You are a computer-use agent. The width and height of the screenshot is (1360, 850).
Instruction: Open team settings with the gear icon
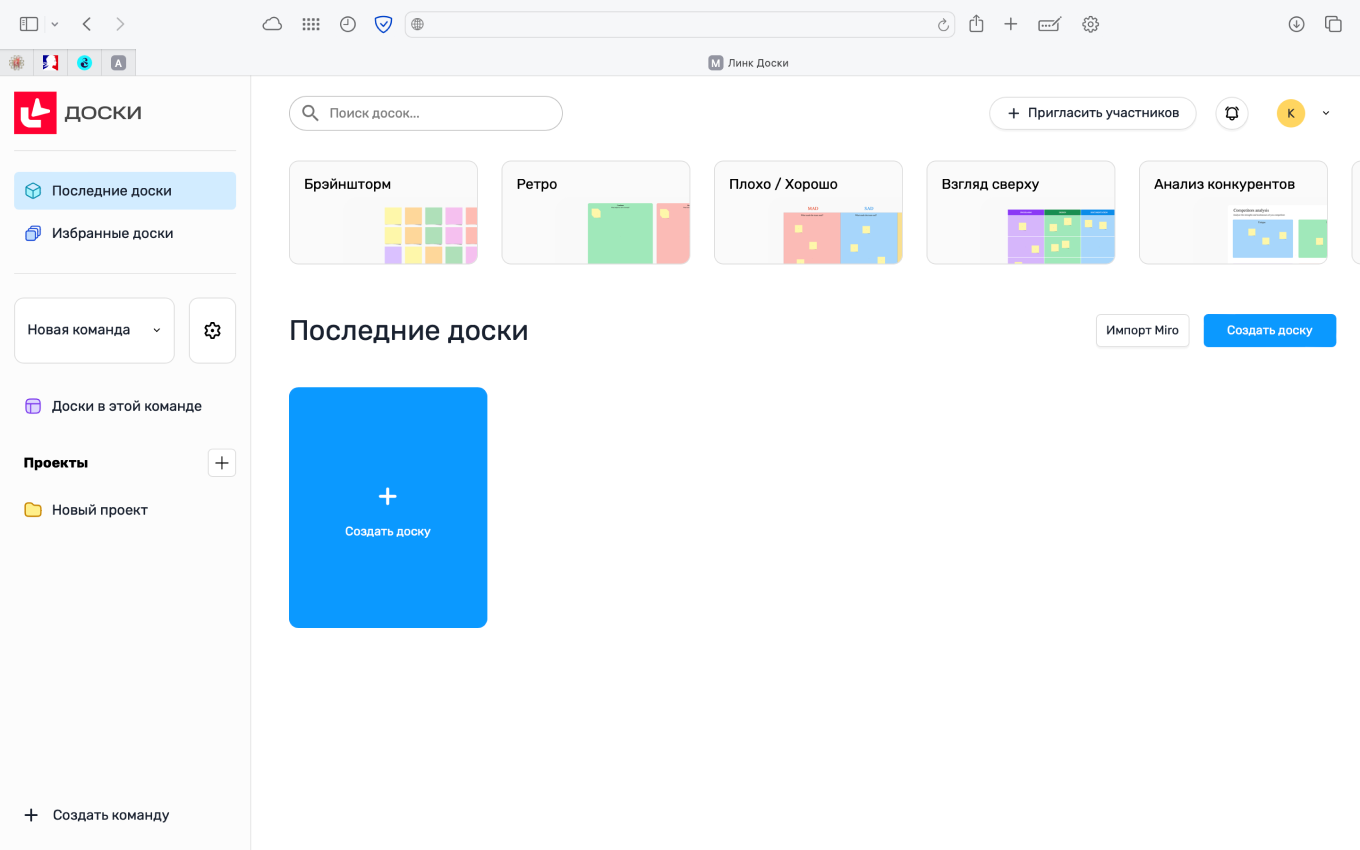point(212,330)
